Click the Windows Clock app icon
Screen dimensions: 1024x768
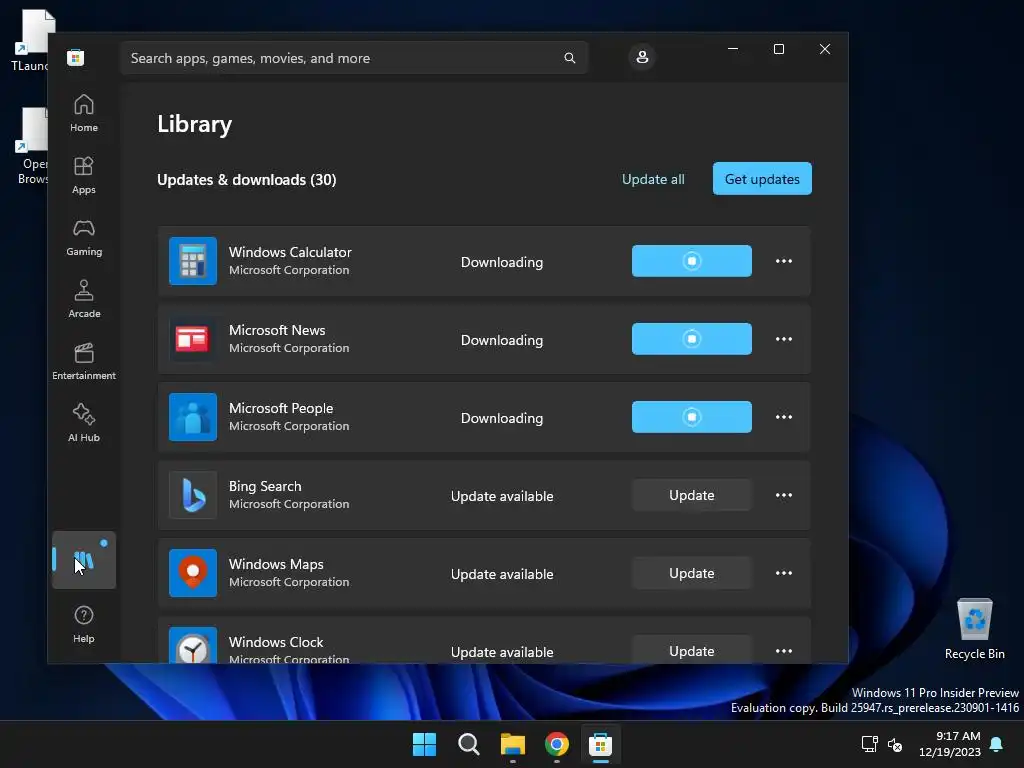pos(193,645)
